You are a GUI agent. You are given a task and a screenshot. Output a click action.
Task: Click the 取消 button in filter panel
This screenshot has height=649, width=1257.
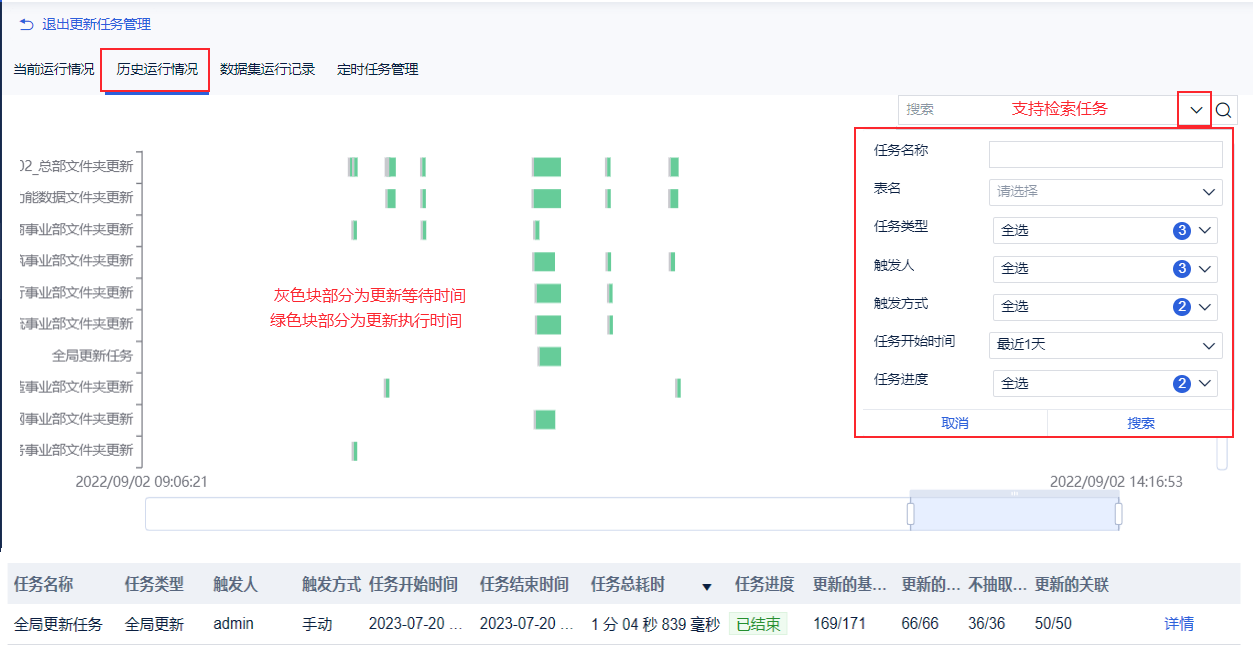tap(955, 423)
